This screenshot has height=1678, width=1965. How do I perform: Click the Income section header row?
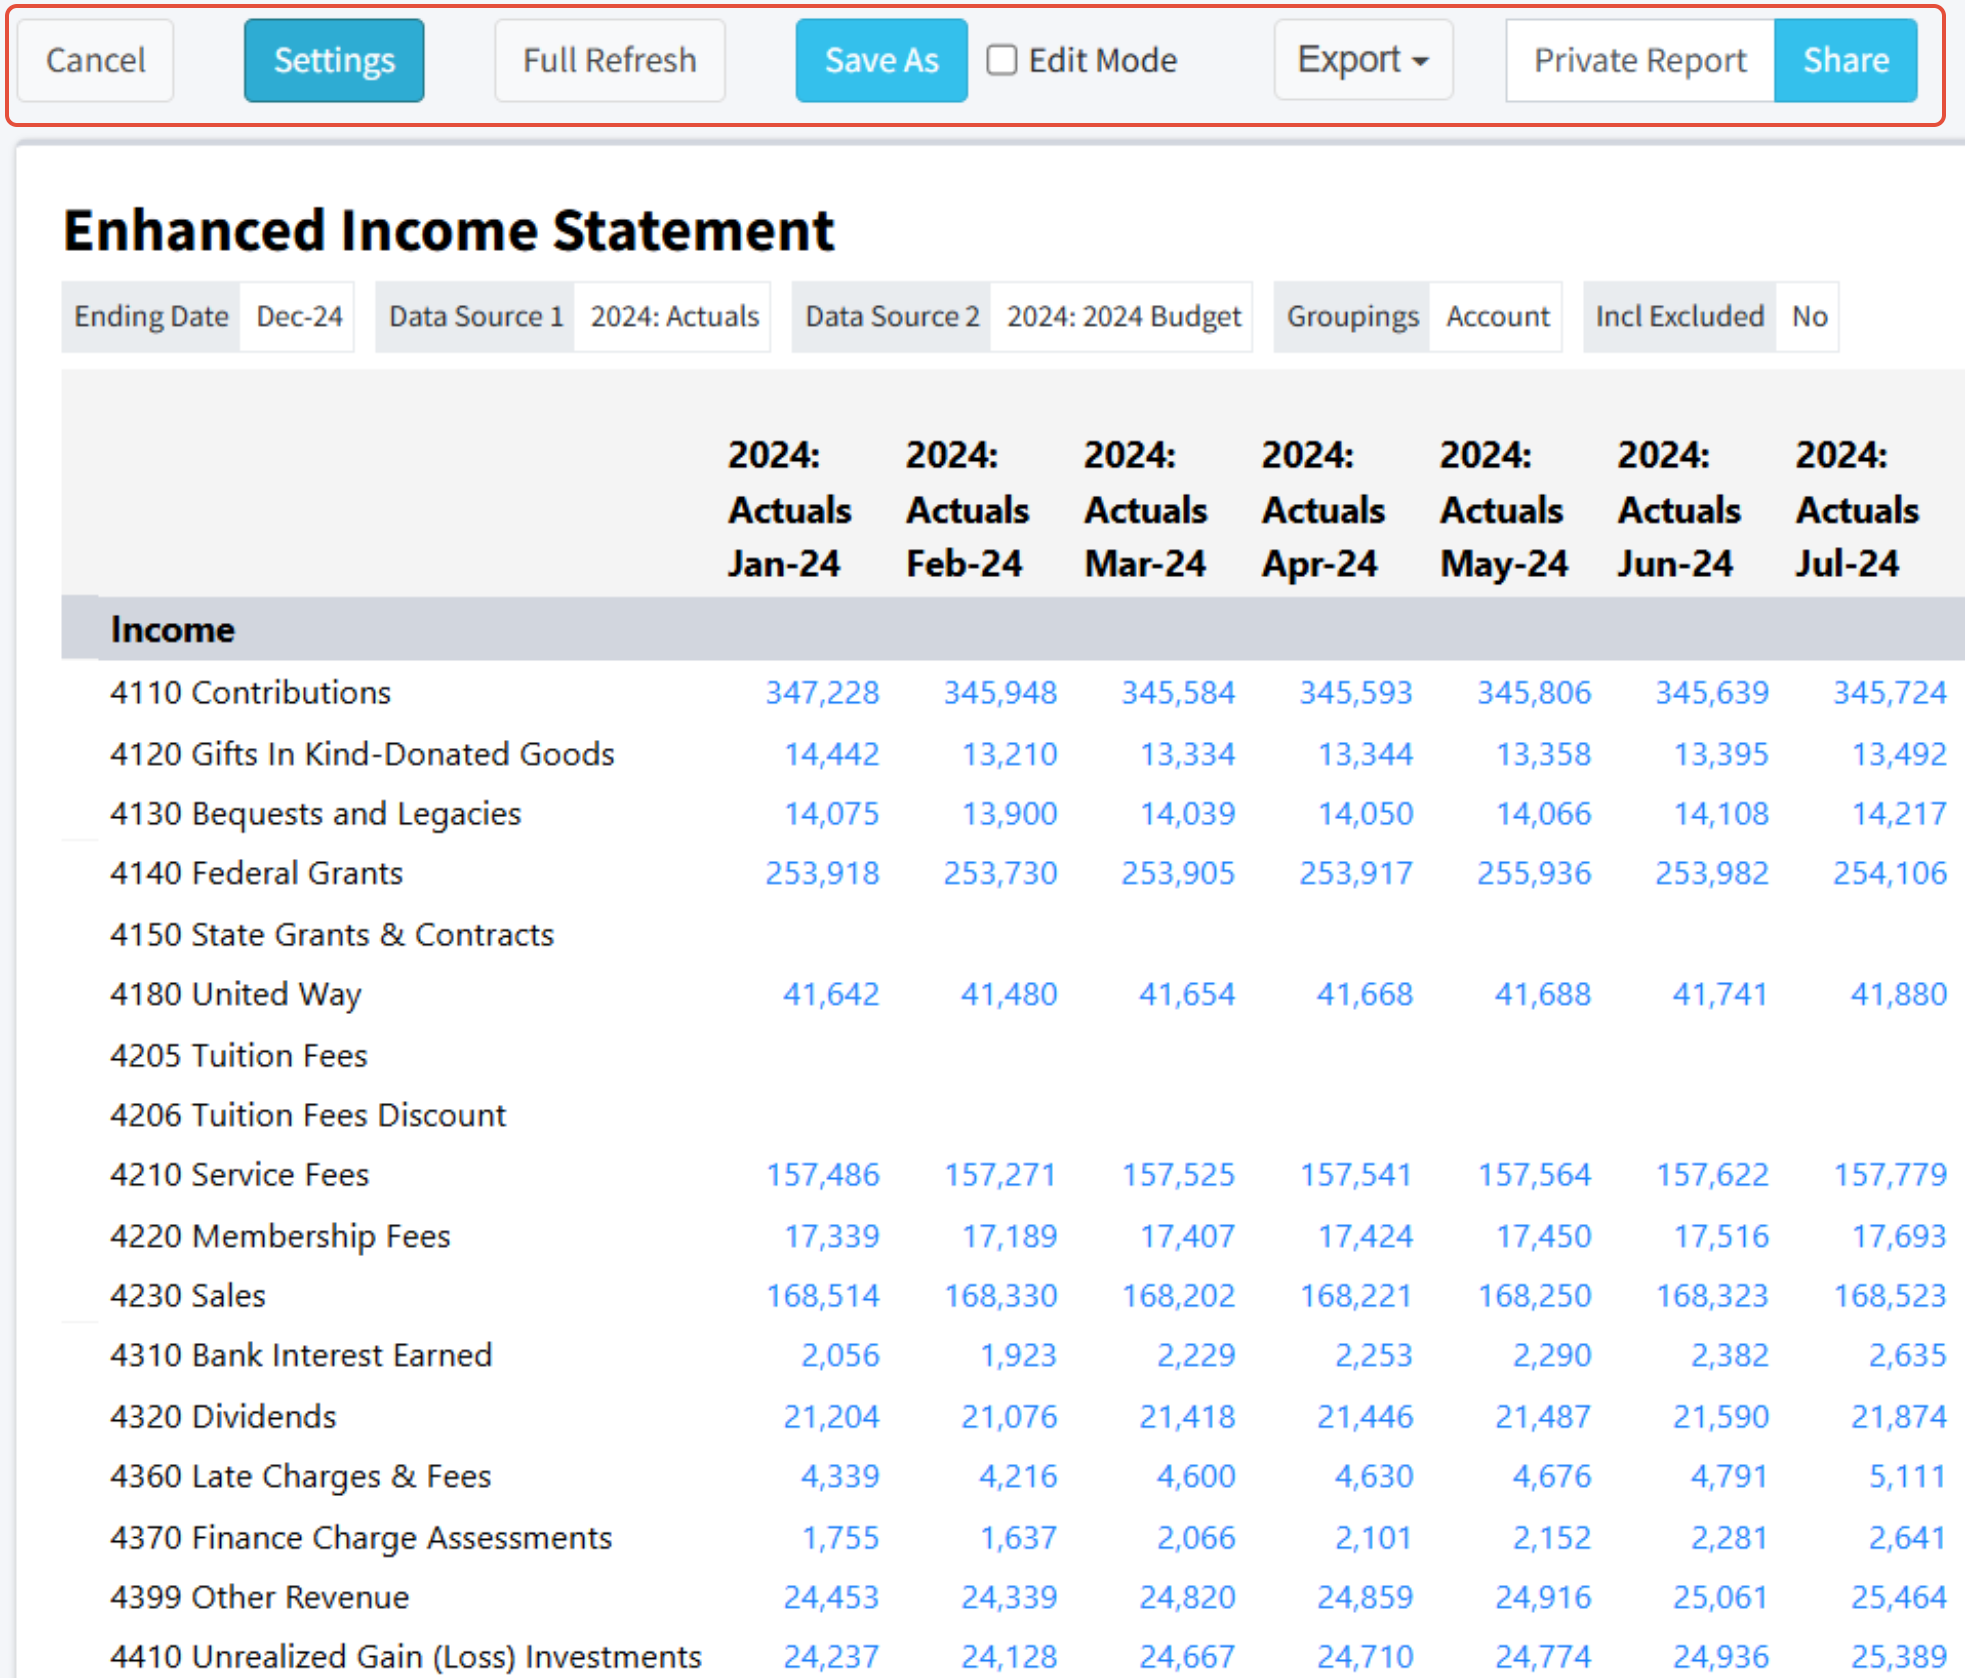coord(173,630)
